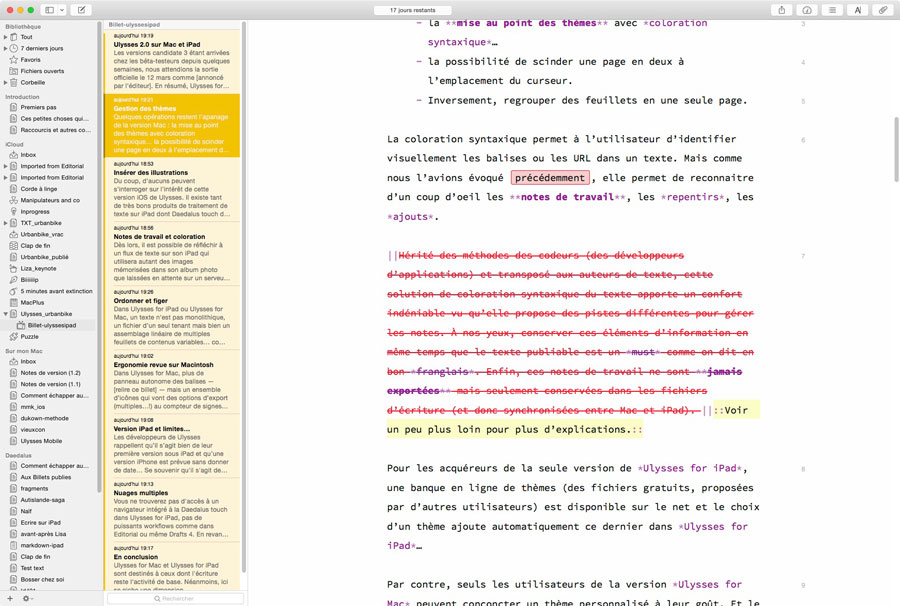Select the 'vieuxcon' group

point(33,430)
